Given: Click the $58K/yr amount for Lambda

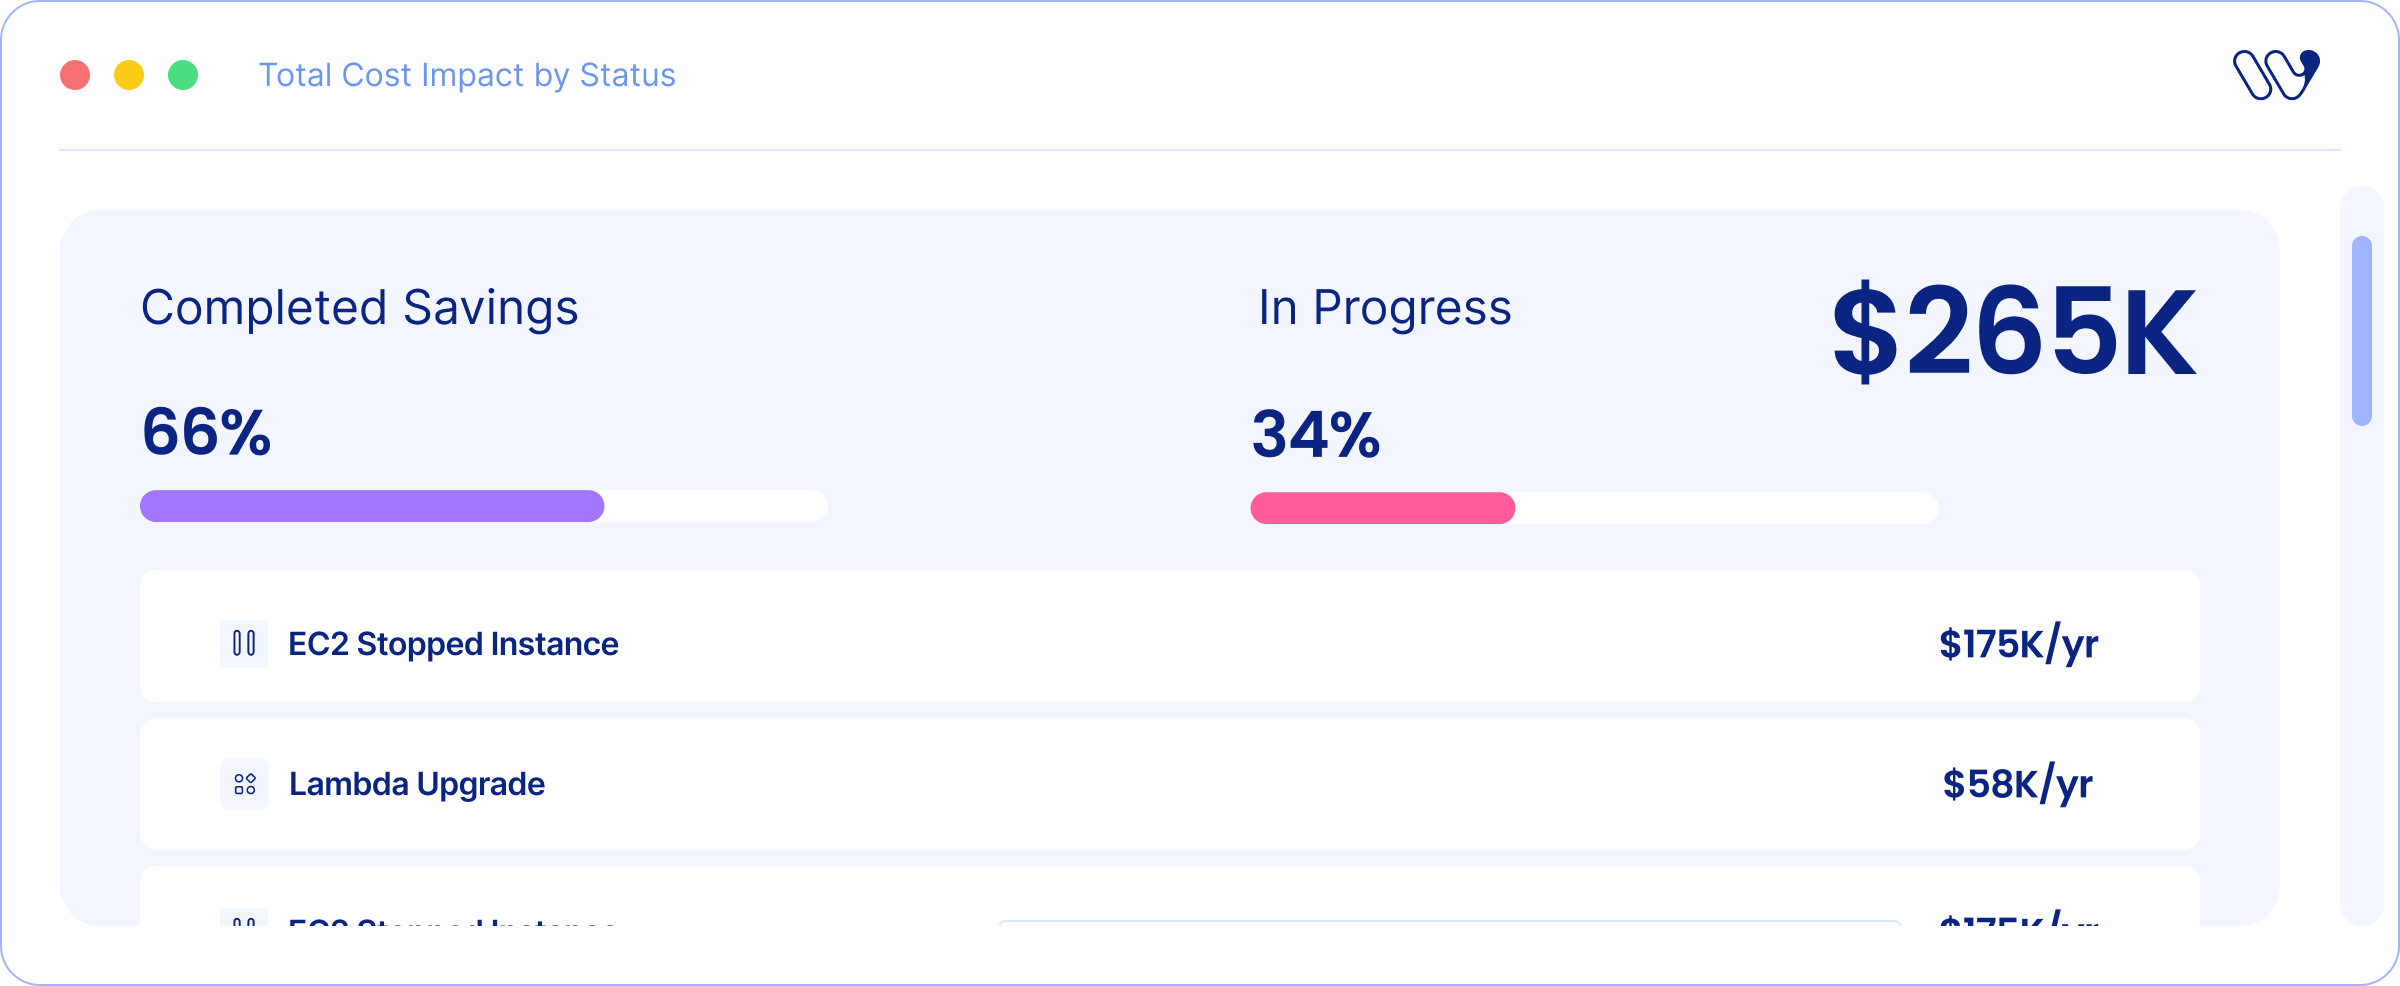Looking at the screenshot, I should [2018, 784].
